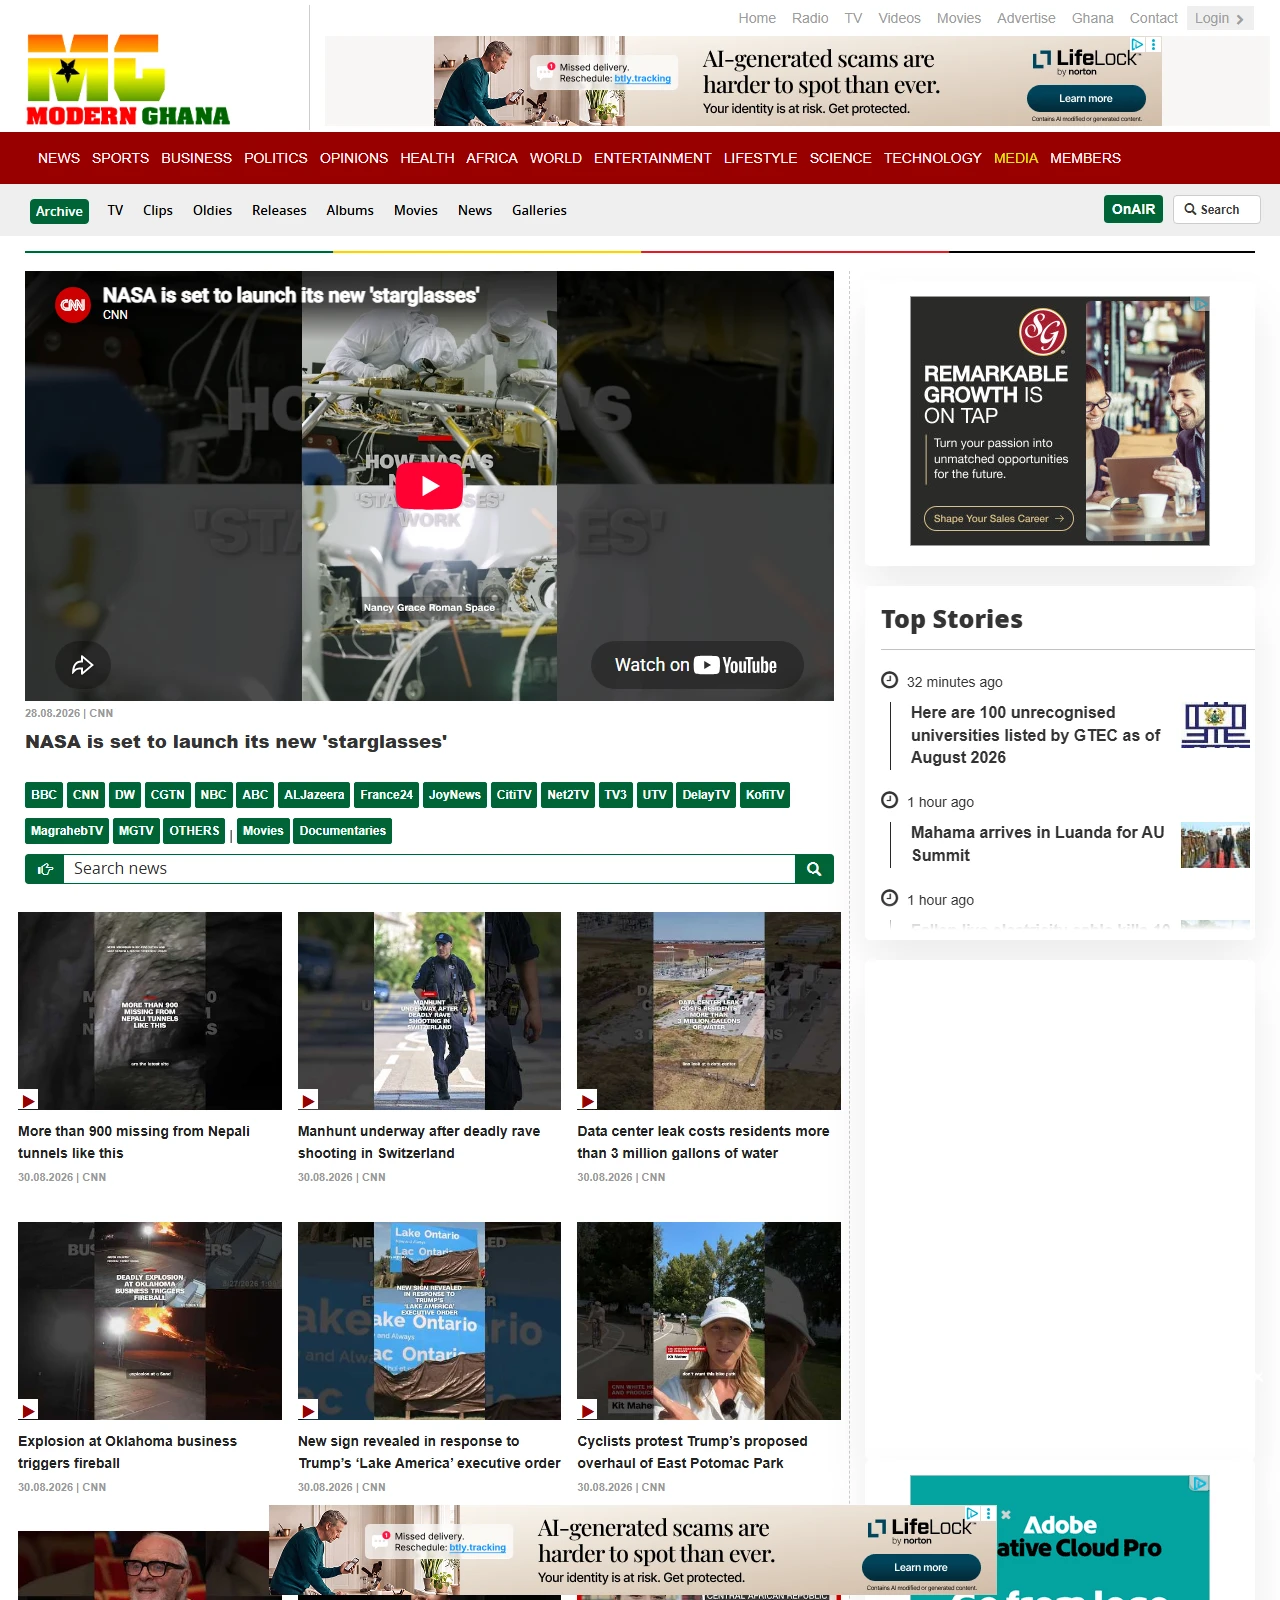Open the TECHNOLOGY menu item

[x=933, y=158]
